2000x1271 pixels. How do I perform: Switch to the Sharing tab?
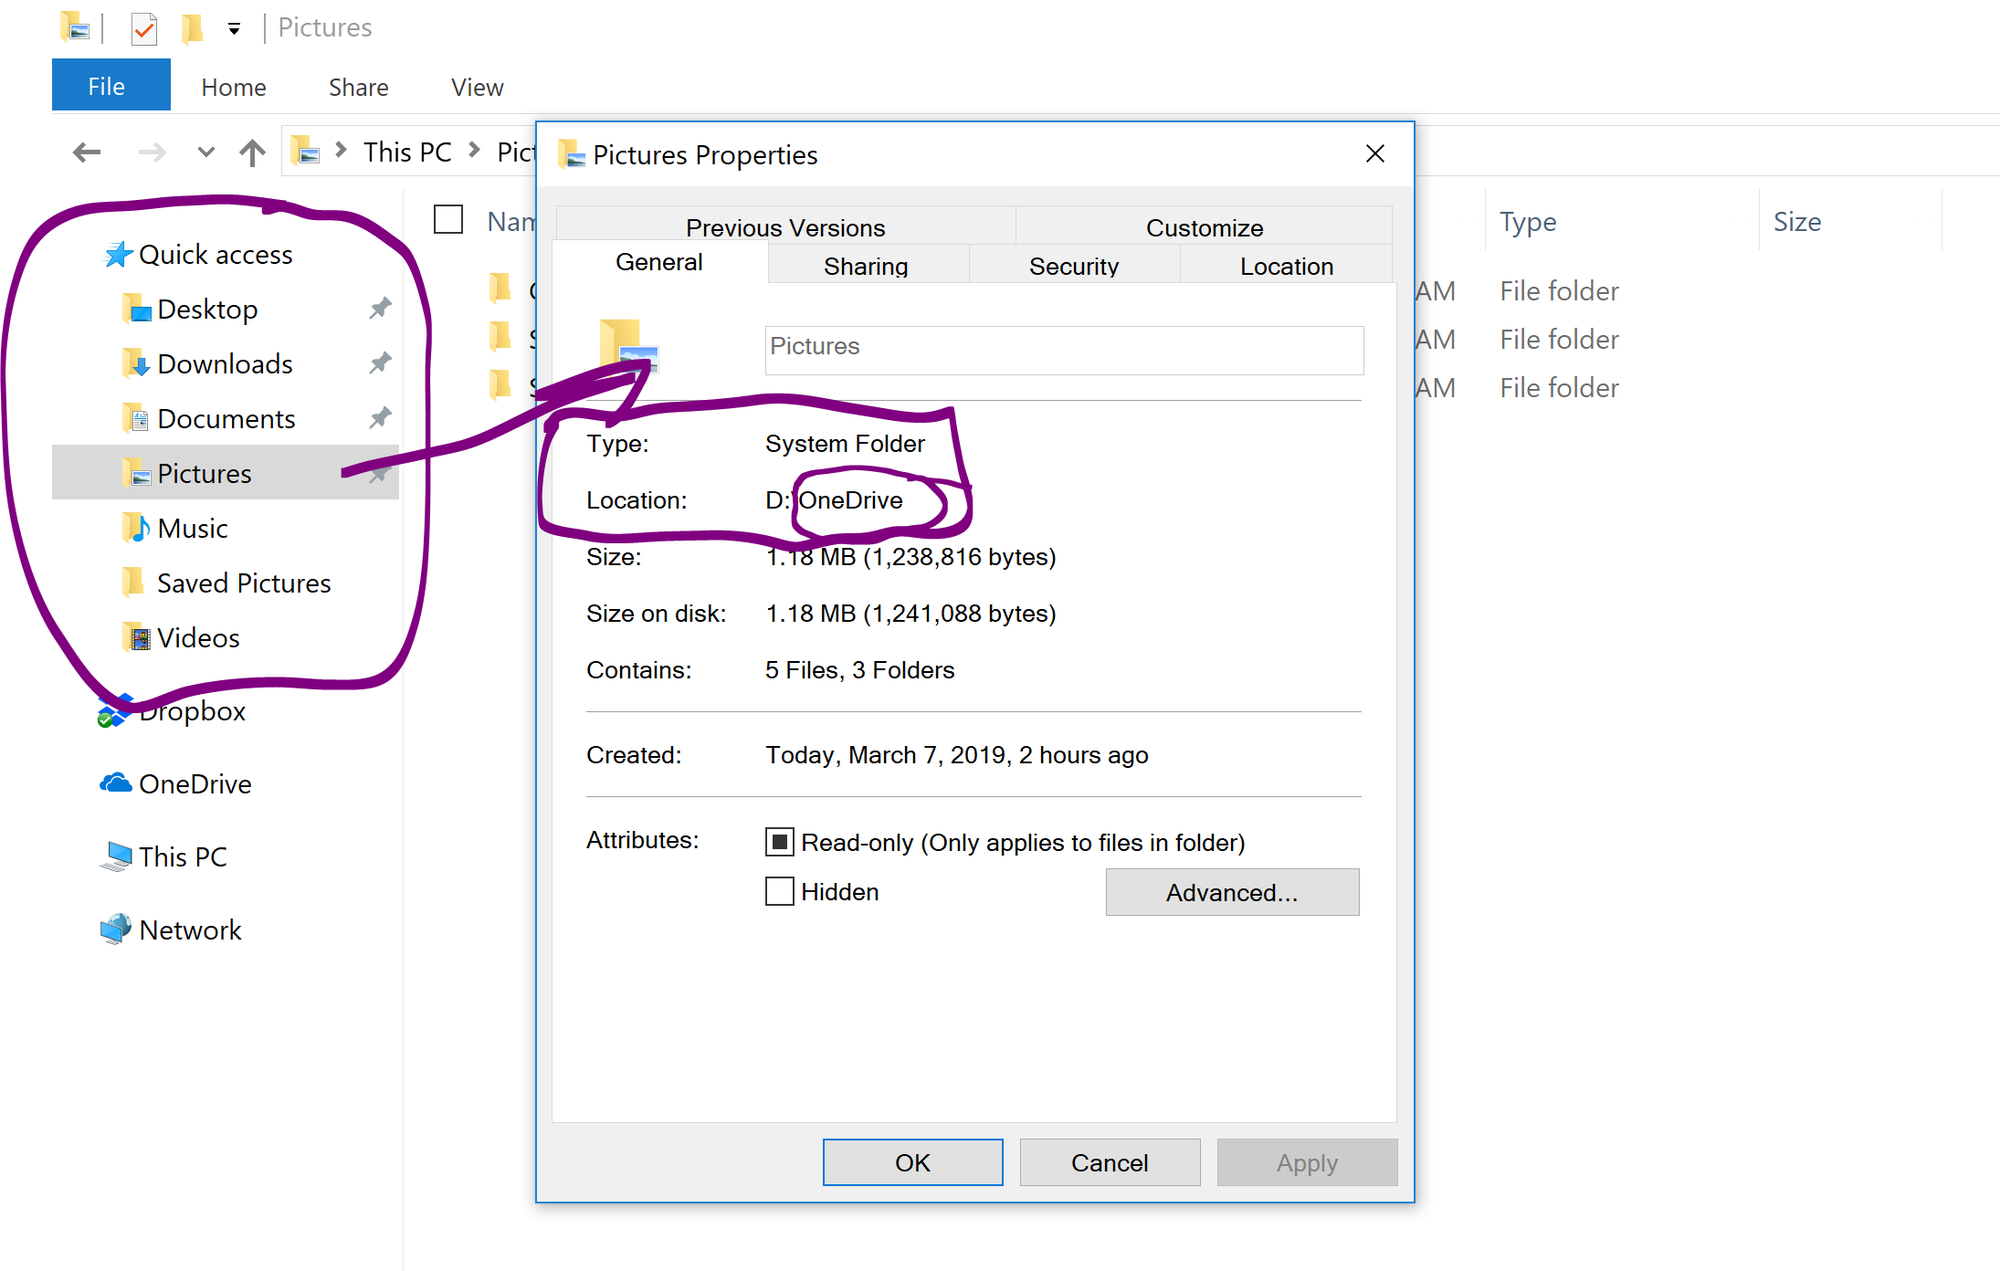pos(866,266)
